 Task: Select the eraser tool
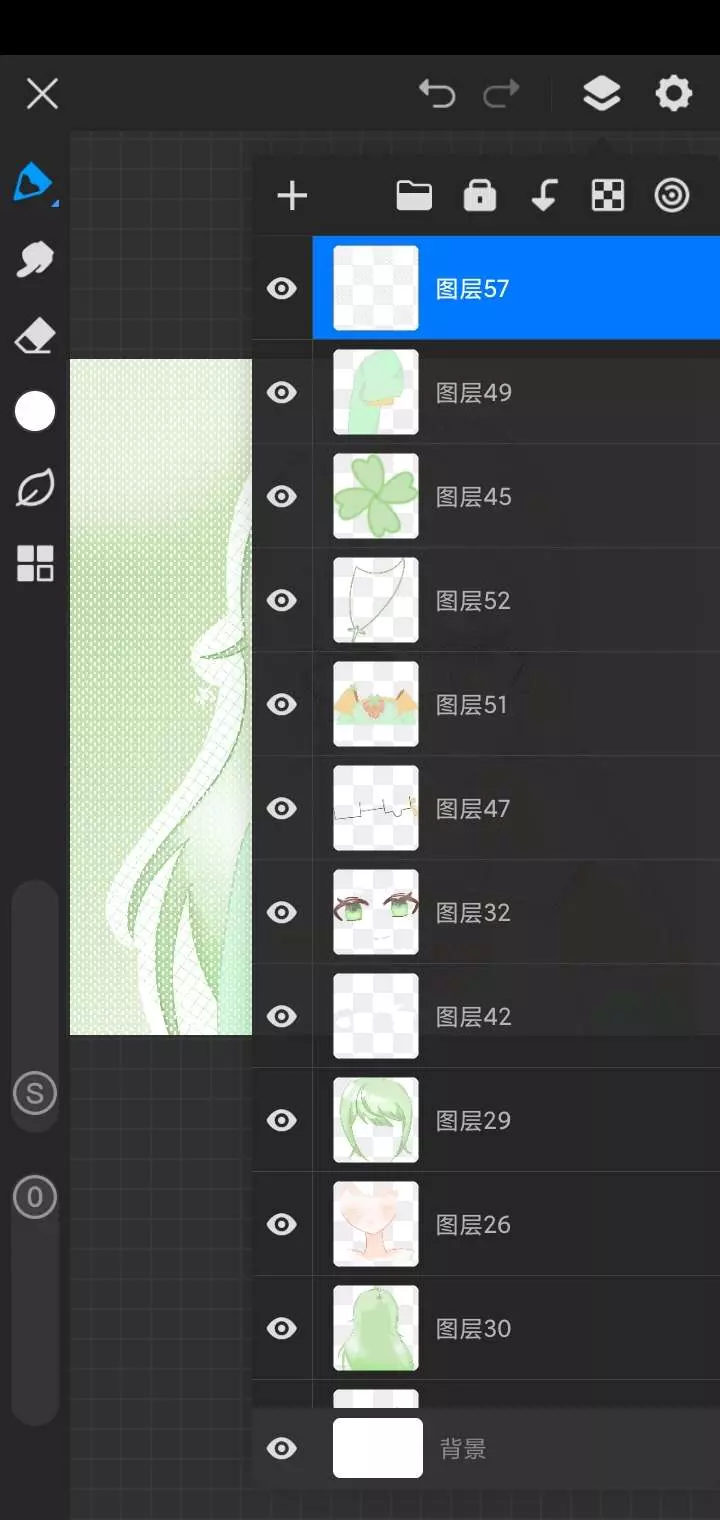click(35, 336)
